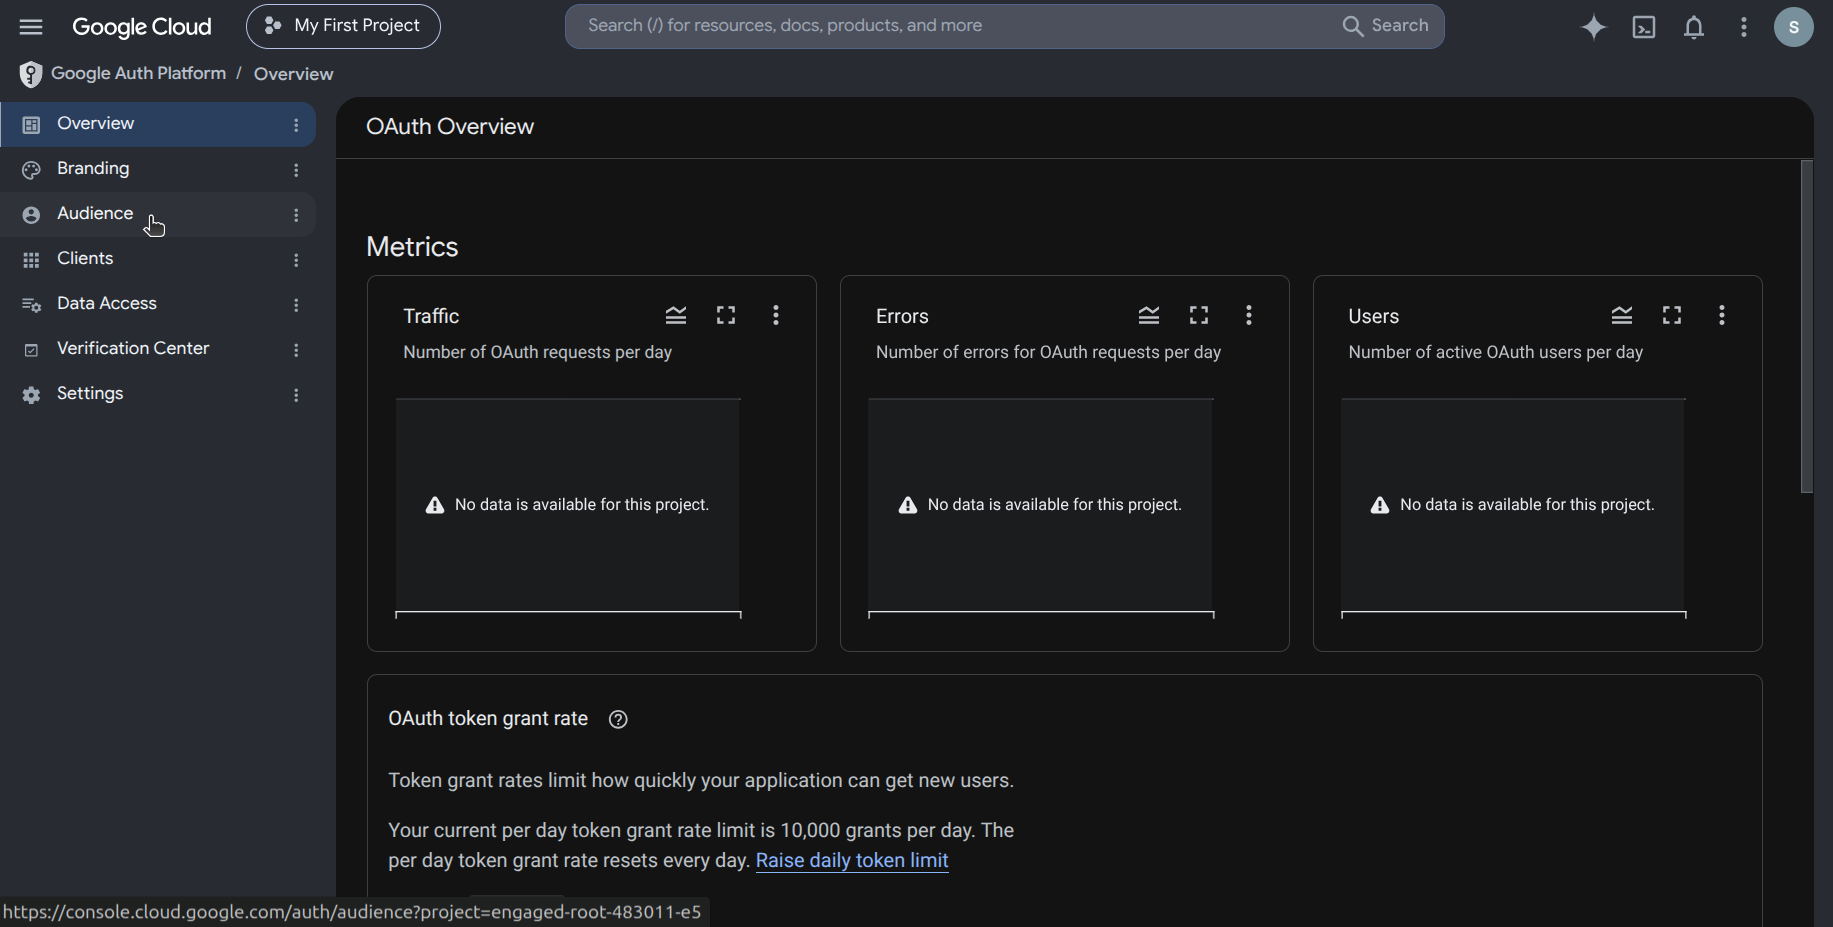Screen dimensions: 1833x927
Task: View the Users chart in full screen
Action: point(1672,316)
